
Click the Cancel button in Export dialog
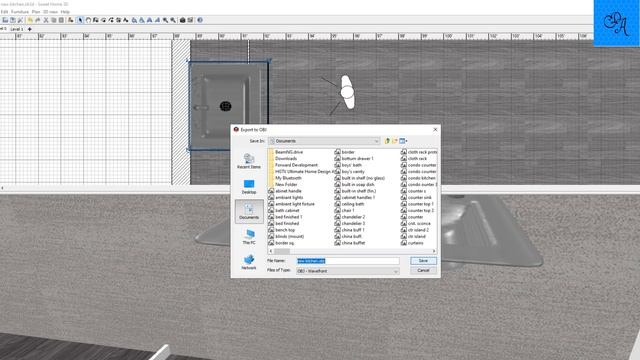pyautogui.click(x=423, y=270)
